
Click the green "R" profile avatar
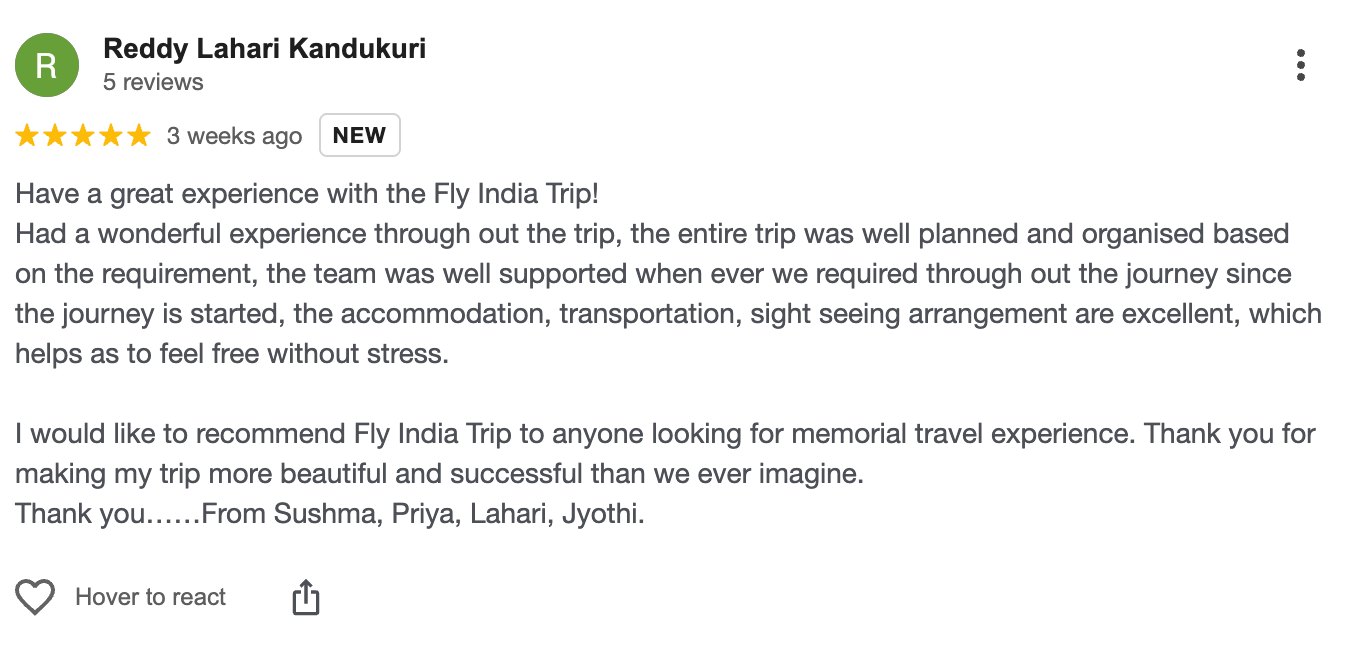pyautogui.click(x=46, y=65)
